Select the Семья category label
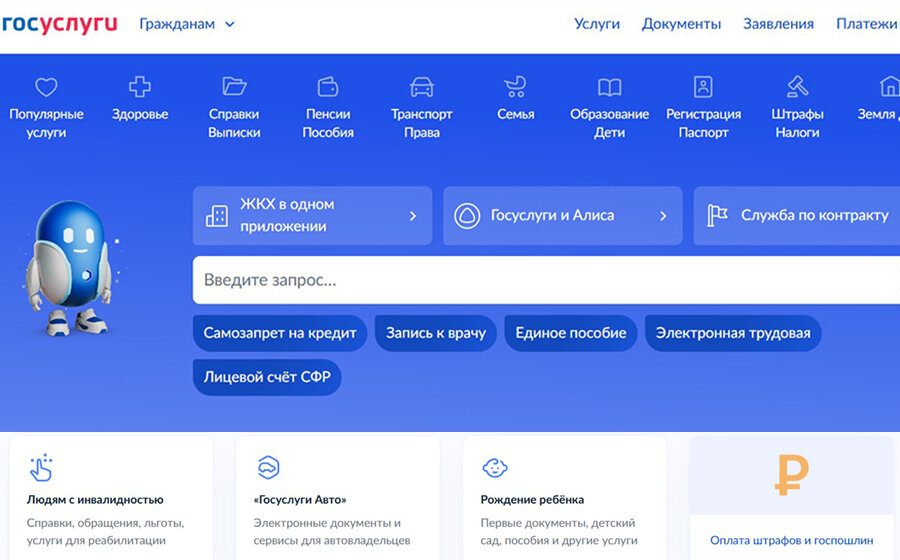Viewport: 900px width, 560px height. coord(515,114)
